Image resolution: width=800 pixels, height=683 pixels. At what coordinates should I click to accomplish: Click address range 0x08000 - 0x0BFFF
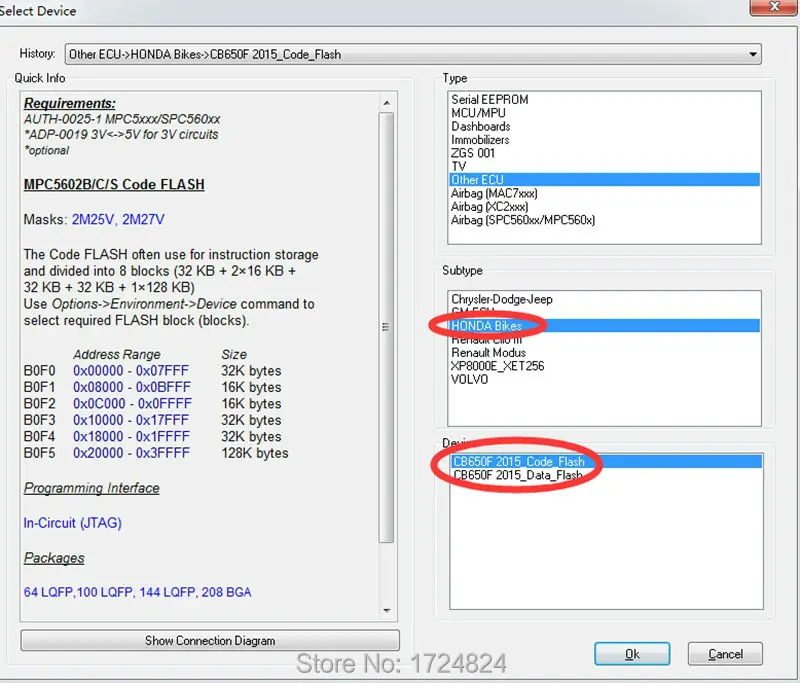coord(132,387)
